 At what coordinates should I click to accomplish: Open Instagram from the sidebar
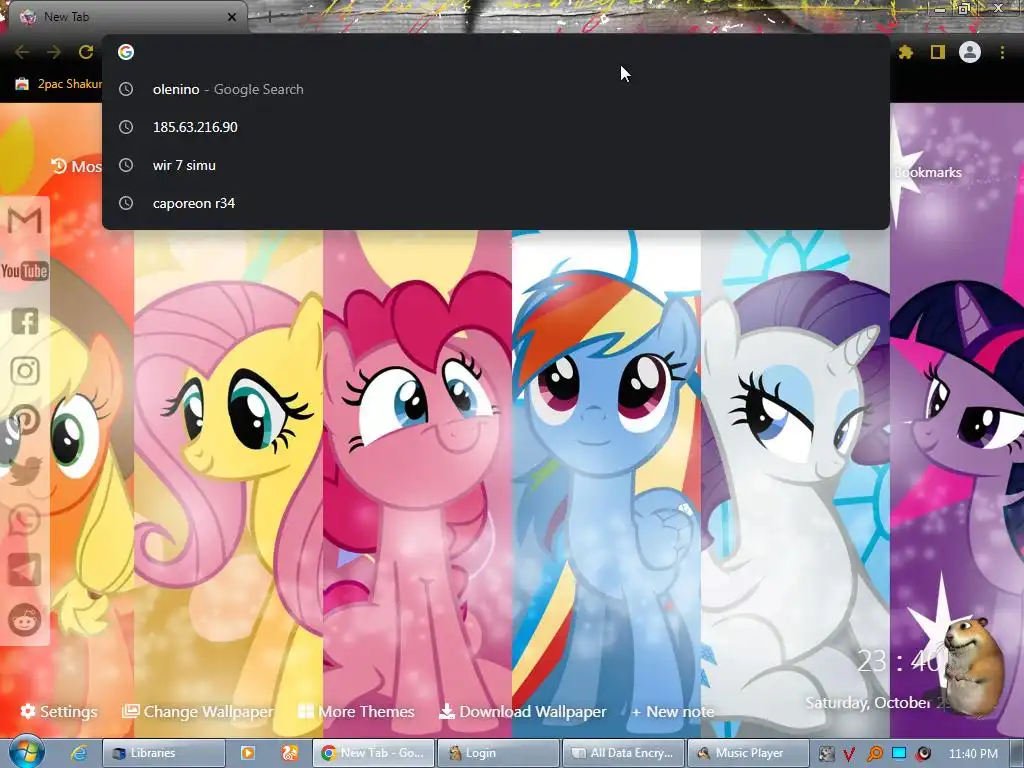(25, 371)
